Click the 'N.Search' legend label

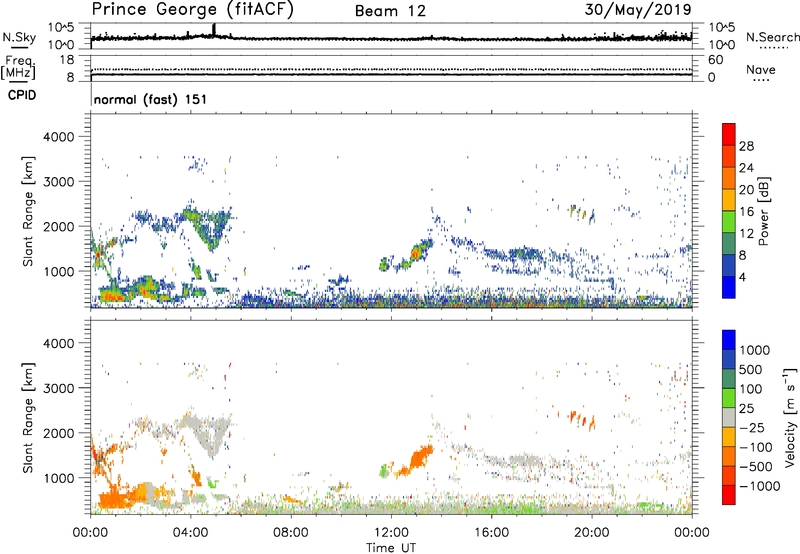(772, 37)
